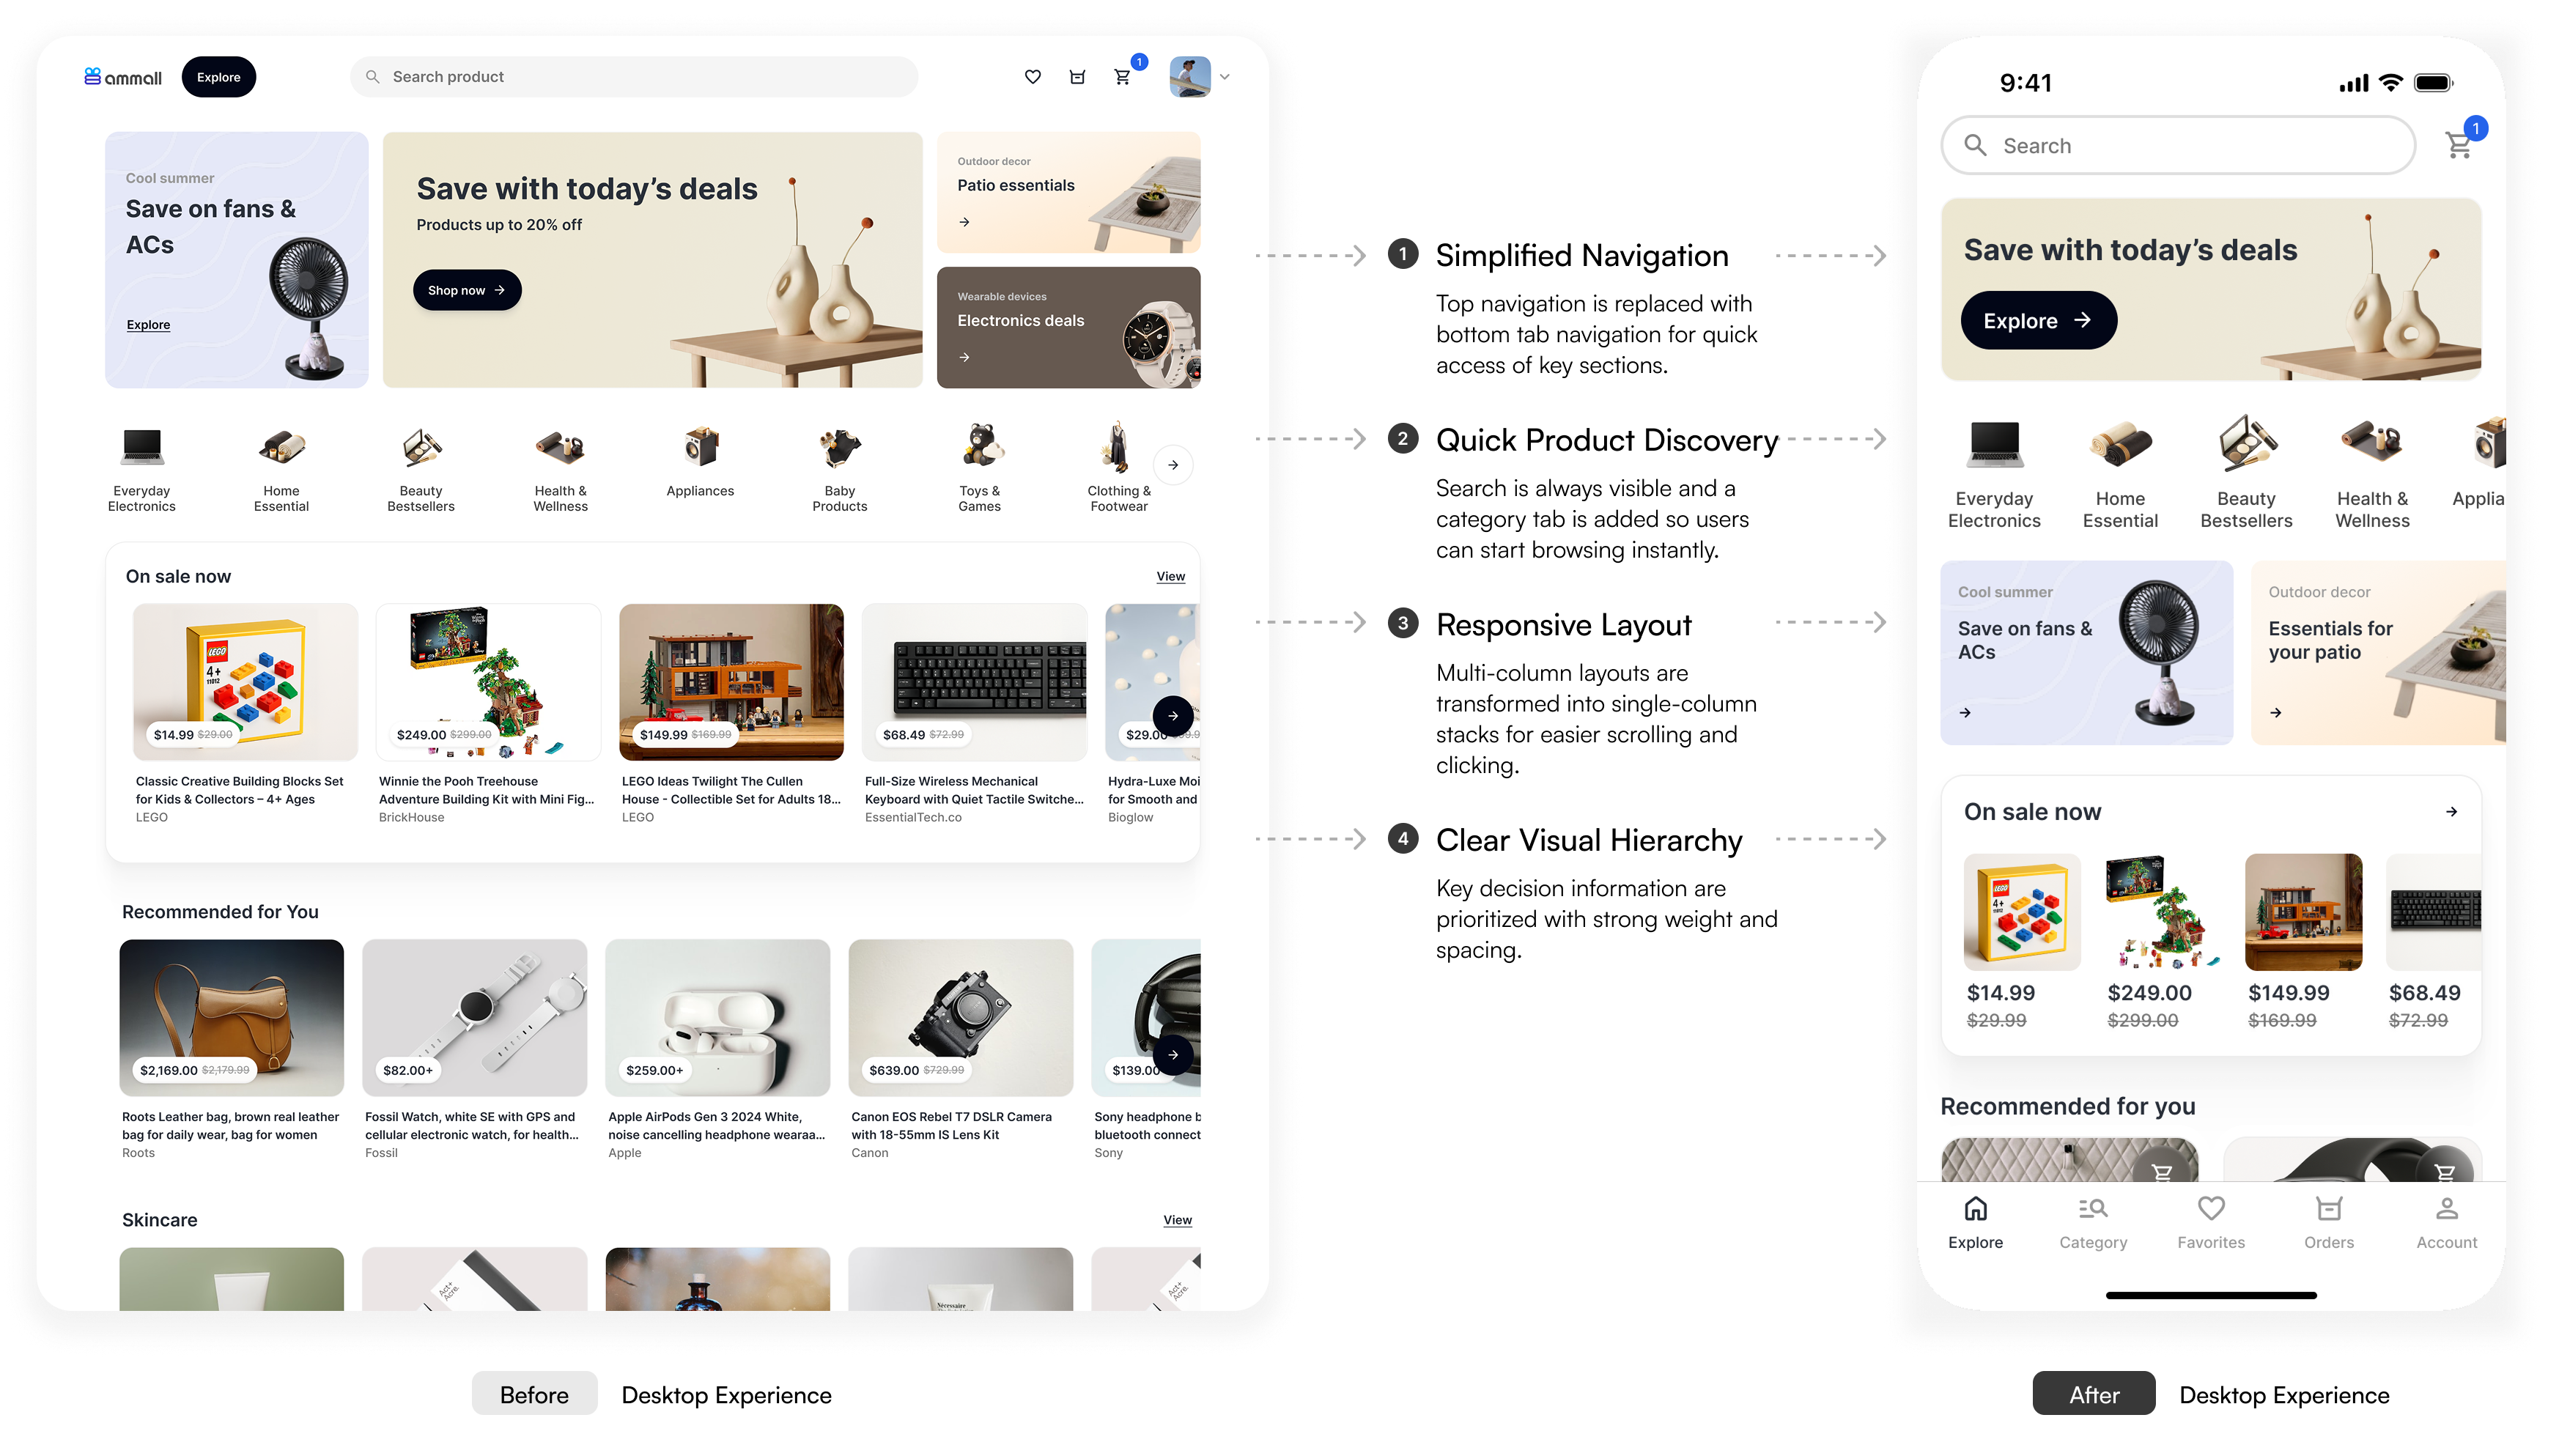Click the Explore pill in desktop header
The width and height of the screenshot is (2559, 1456).
(x=218, y=77)
